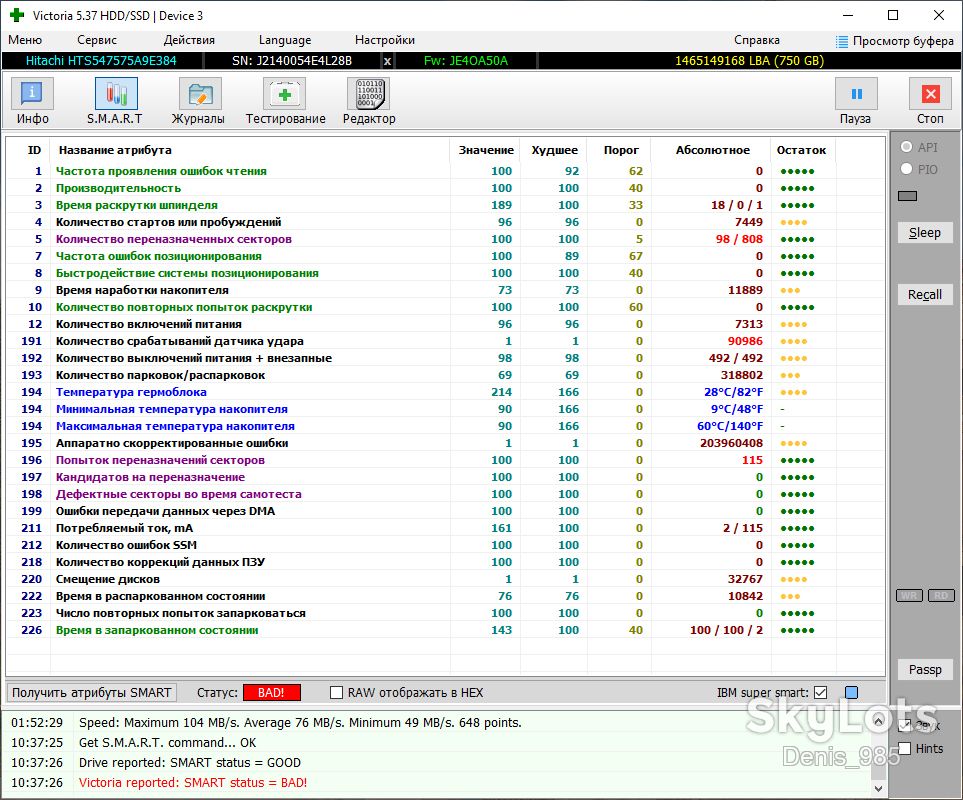Toggle the Hints checkbox

tap(904, 748)
